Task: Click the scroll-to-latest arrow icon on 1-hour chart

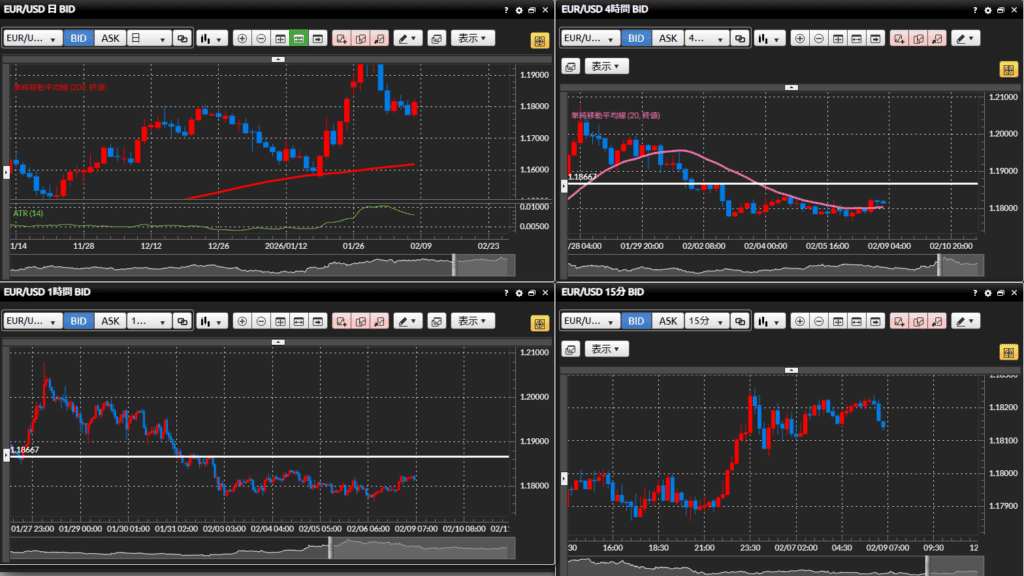Action: [317, 322]
